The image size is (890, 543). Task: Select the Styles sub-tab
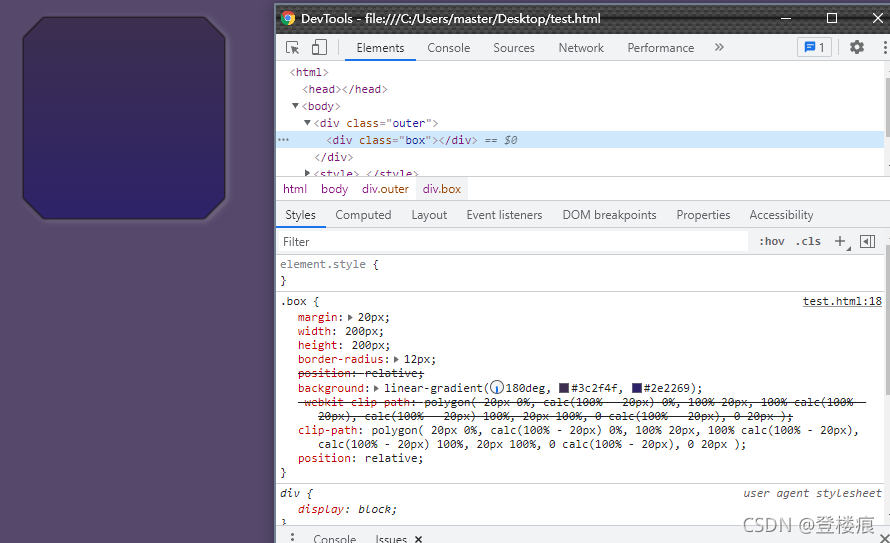[x=300, y=215]
